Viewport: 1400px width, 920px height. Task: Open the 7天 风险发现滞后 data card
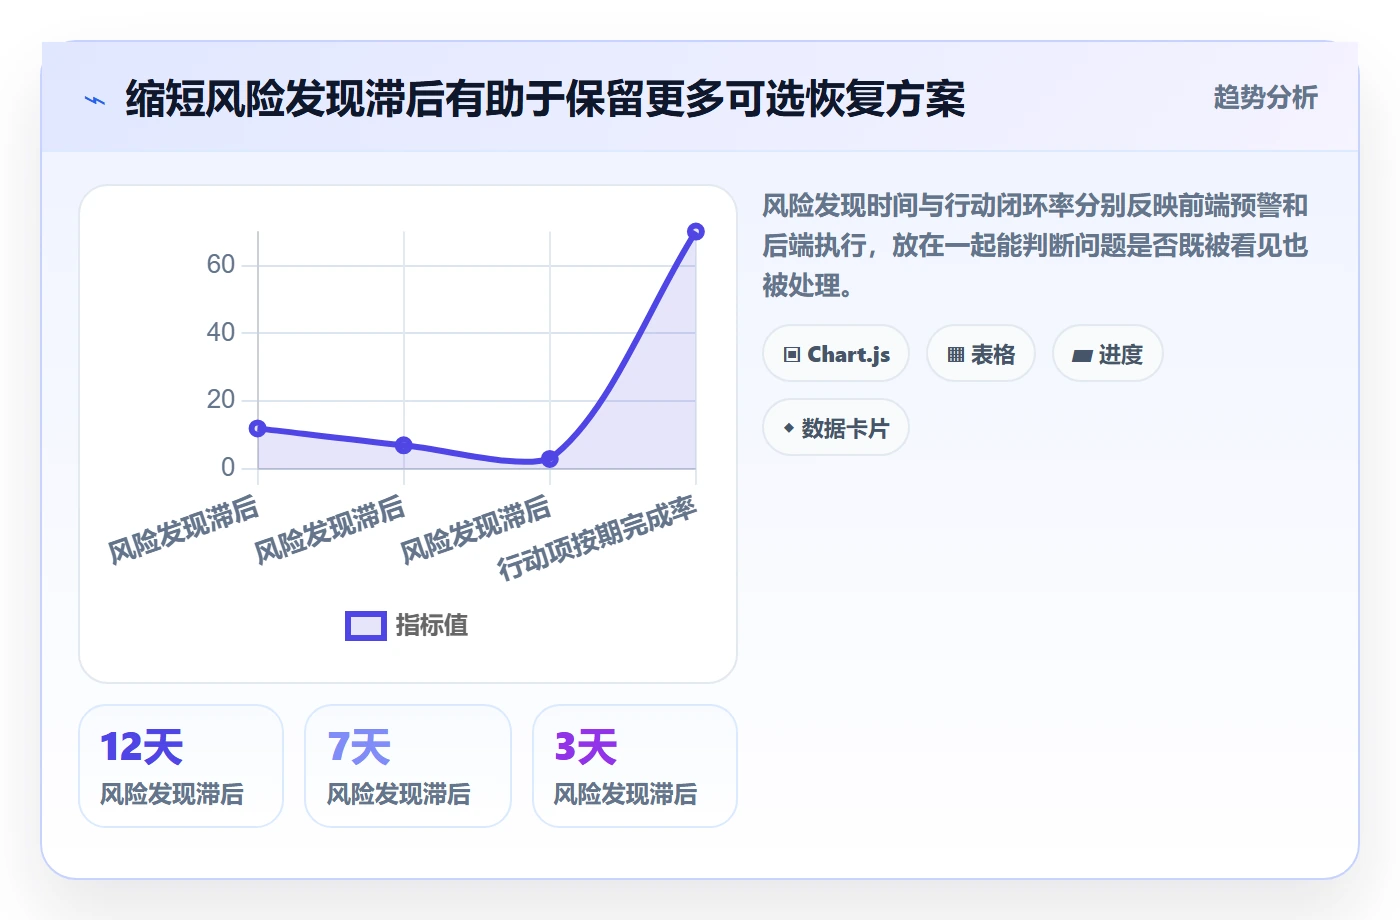(x=408, y=766)
